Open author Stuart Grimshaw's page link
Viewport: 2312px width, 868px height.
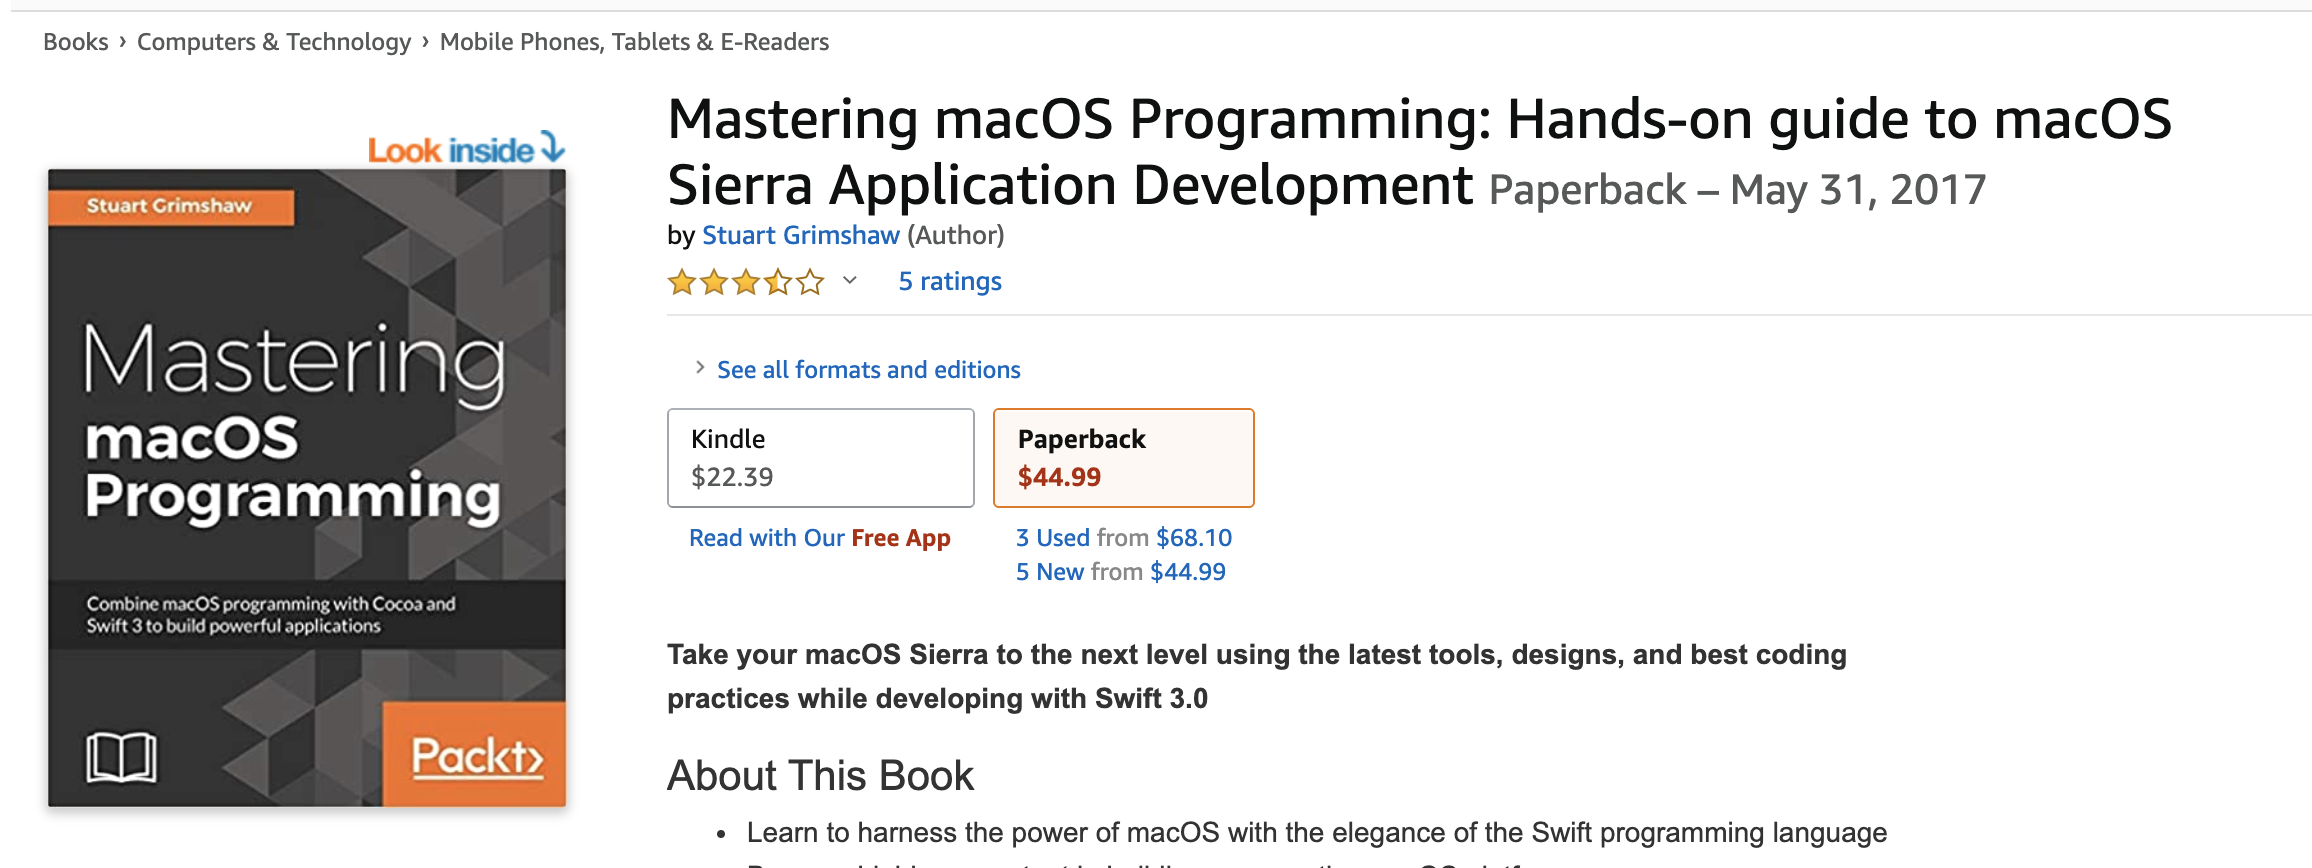click(x=800, y=235)
